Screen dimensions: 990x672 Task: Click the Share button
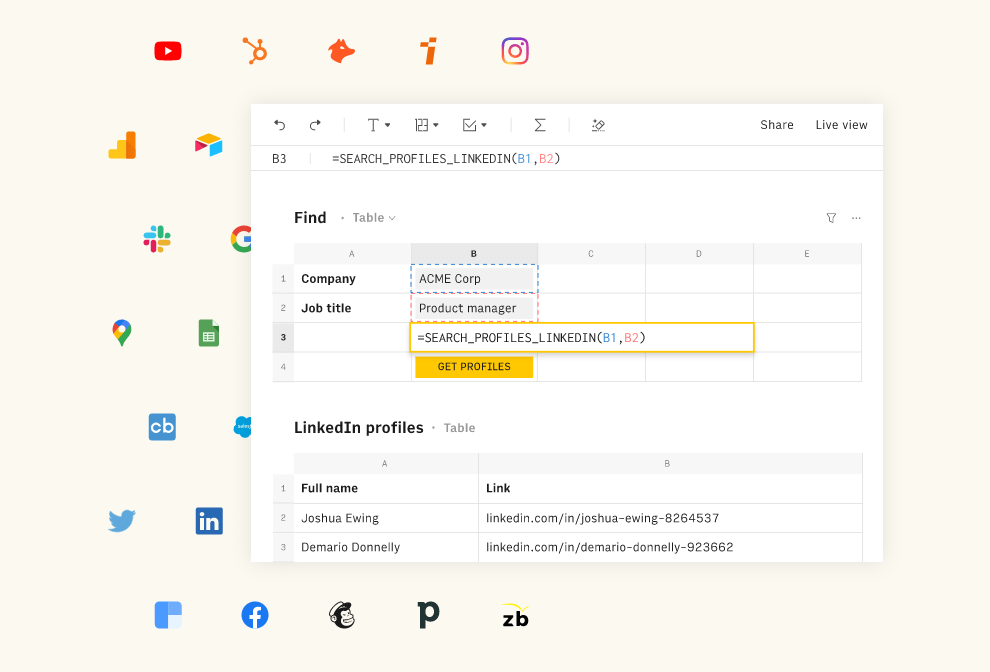pos(776,125)
